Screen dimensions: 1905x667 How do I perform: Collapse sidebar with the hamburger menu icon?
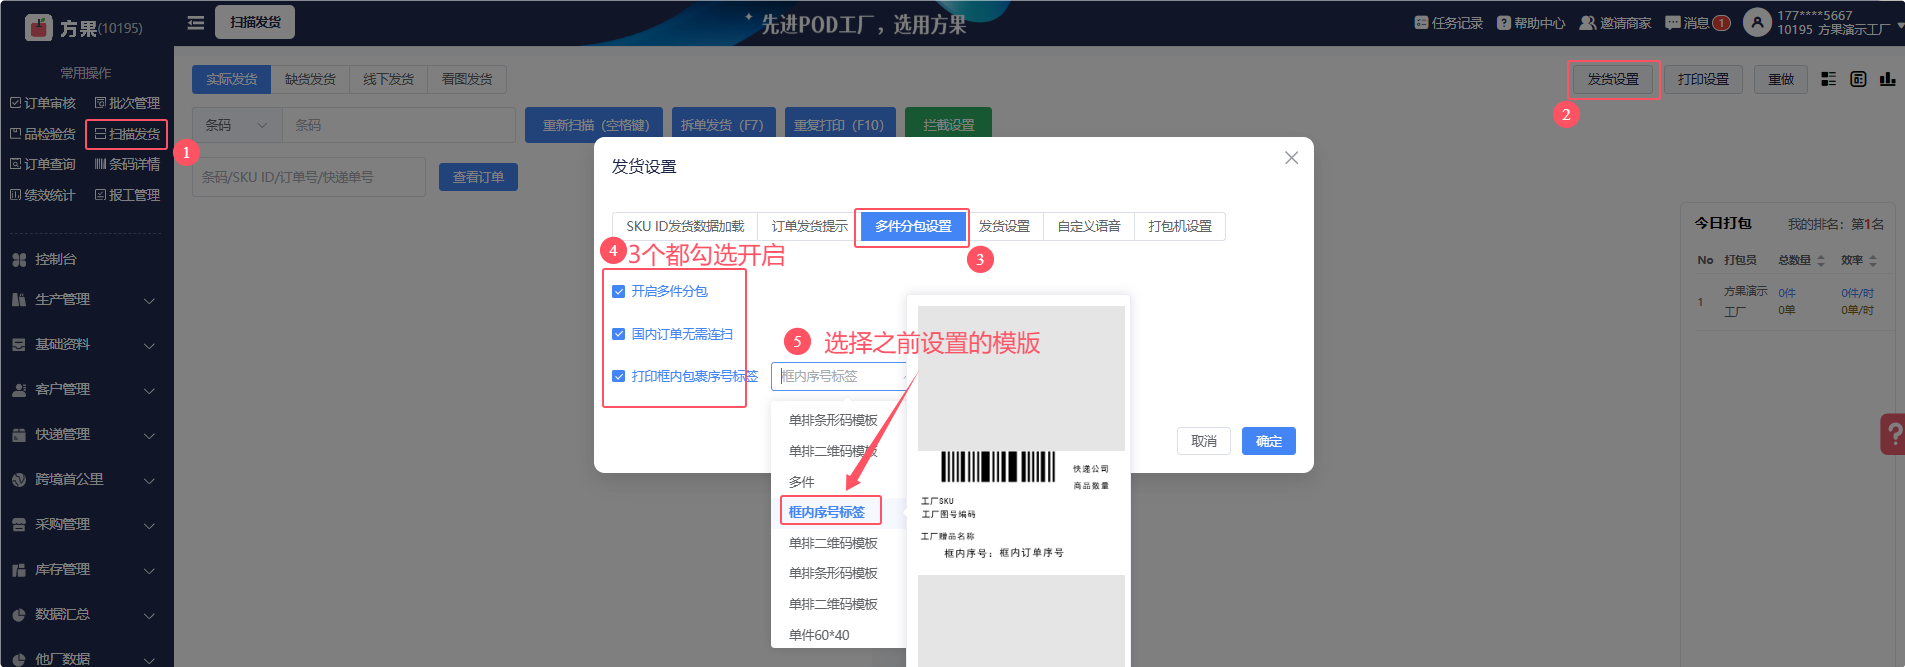pos(196,22)
